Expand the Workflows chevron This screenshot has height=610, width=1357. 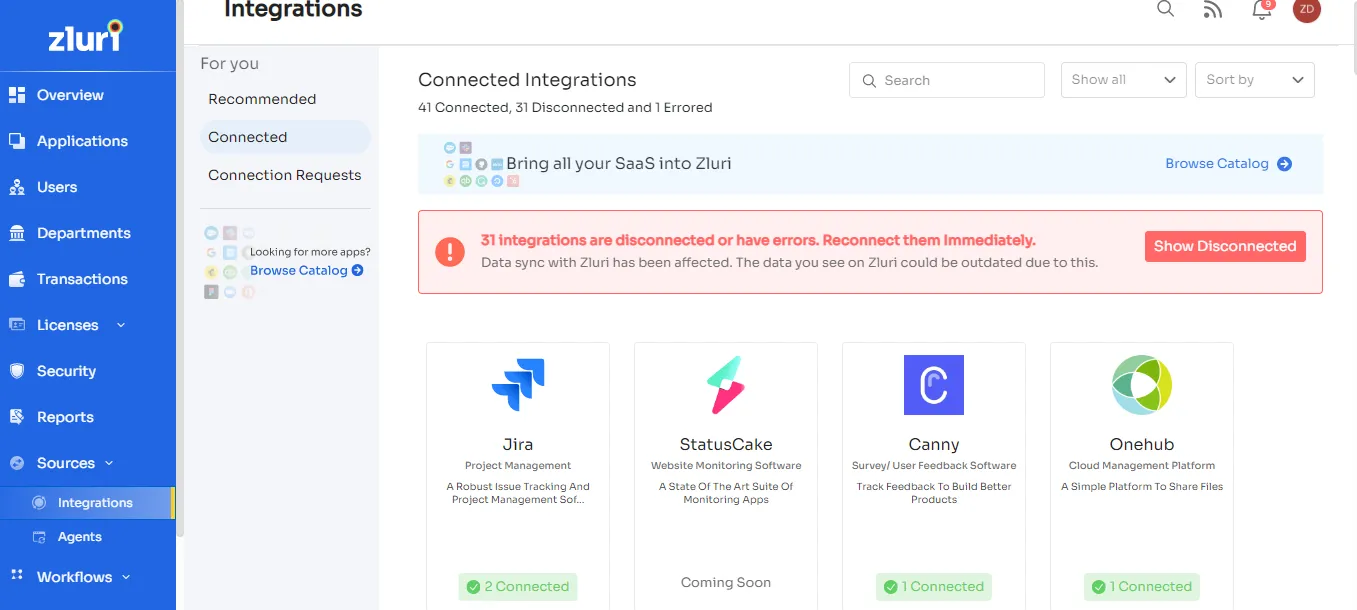coord(126,577)
